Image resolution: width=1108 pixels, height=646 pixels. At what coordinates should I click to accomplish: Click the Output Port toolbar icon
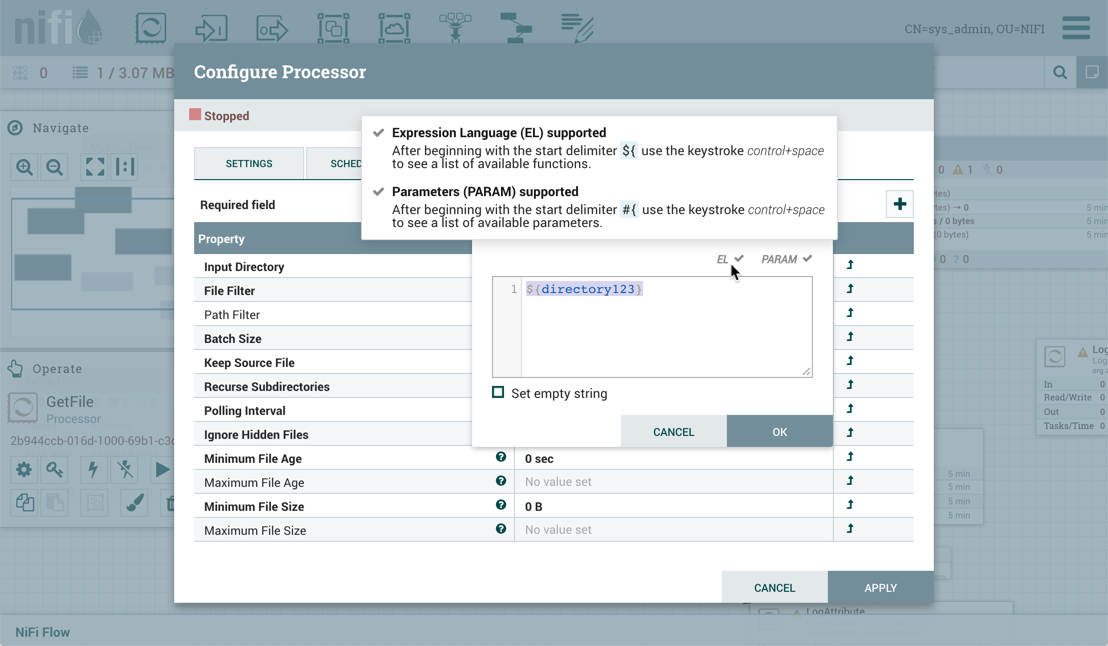coord(271,28)
